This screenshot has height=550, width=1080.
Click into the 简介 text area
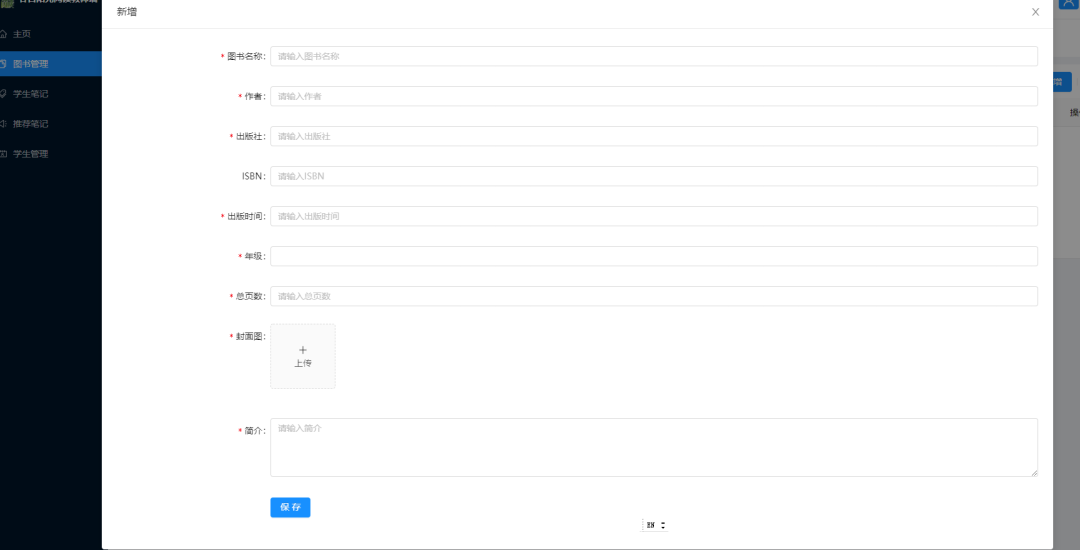tap(654, 447)
